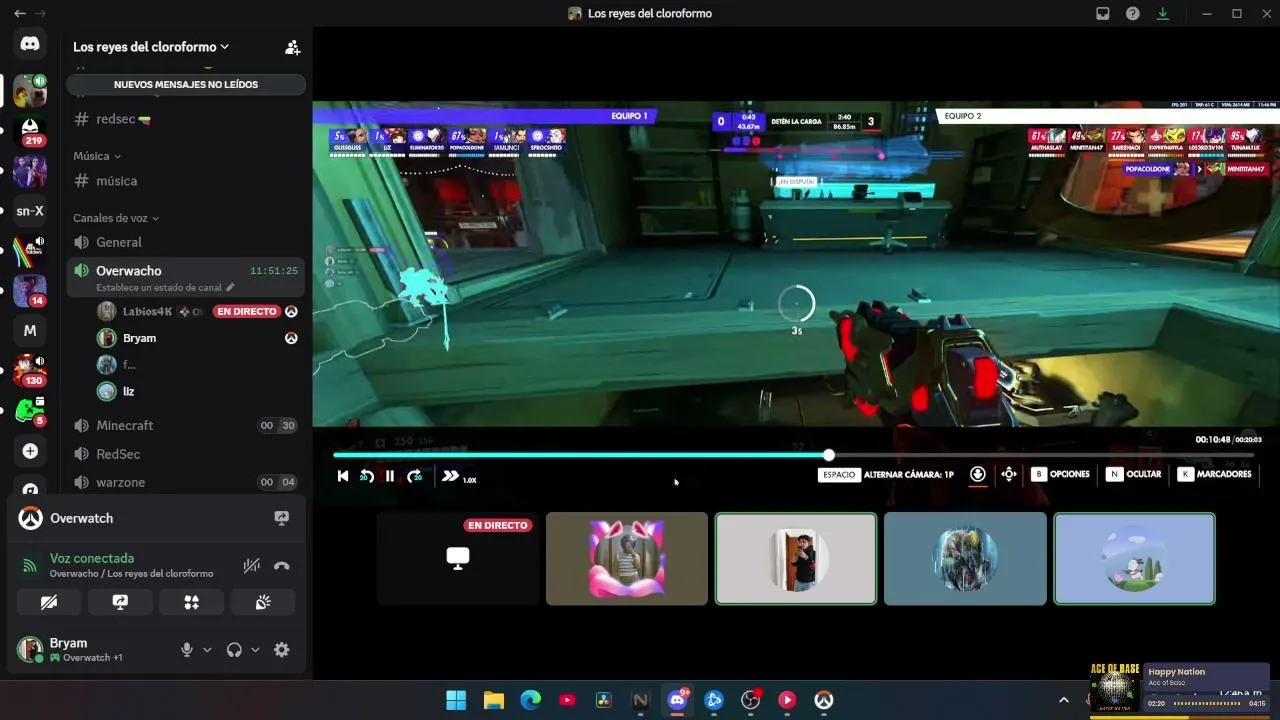Click ALTERNAR CÁMARA: 1P control
The width and height of the screenshot is (1280, 720).
(x=886, y=474)
